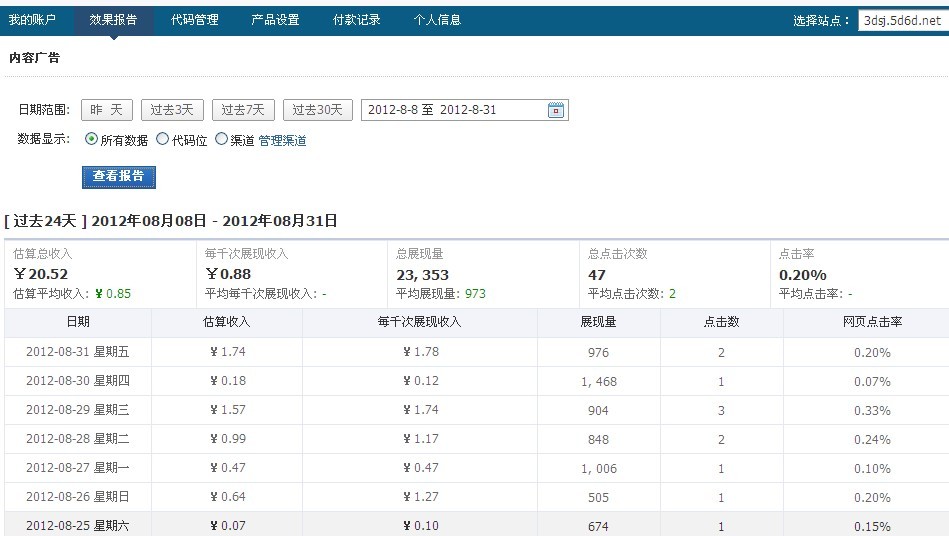Click the 估算收入 column header
949x536 pixels.
point(226,322)
